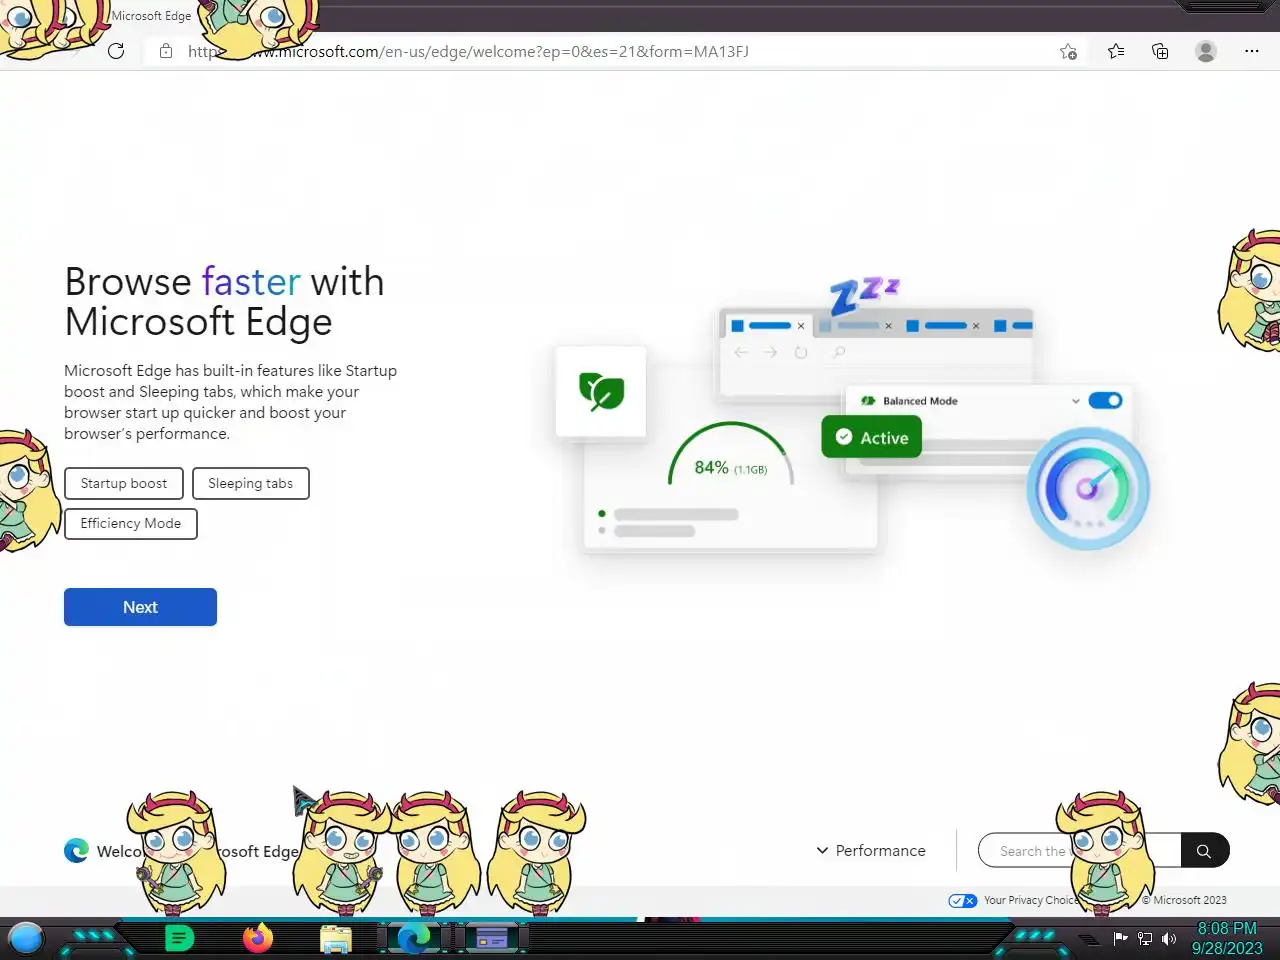Add this page to favorites star icon
Viewport: 1280px width, 960px height.
pos(1068,51)
